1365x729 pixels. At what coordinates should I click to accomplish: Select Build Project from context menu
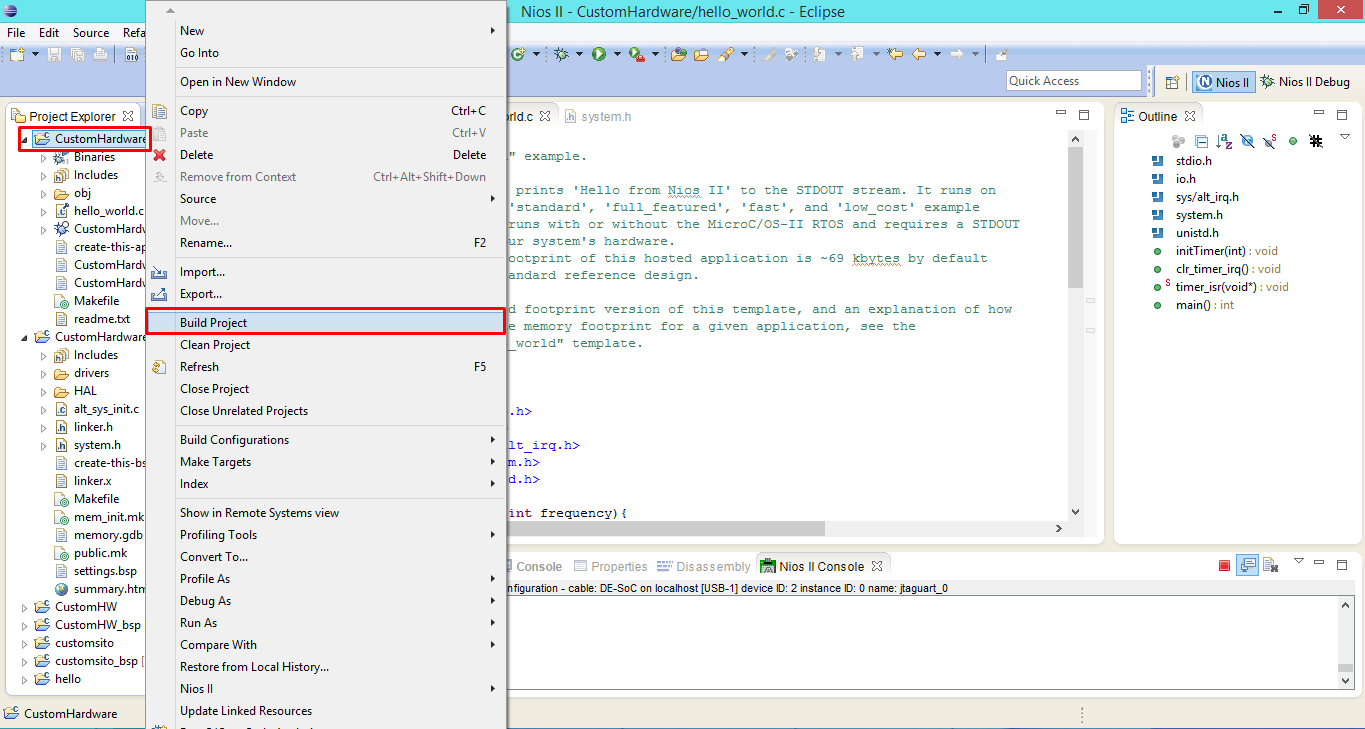point(326,323)
